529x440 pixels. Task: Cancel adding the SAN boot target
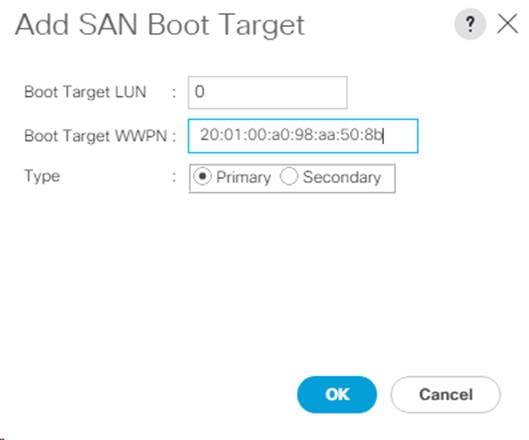[x=445, y=394]
